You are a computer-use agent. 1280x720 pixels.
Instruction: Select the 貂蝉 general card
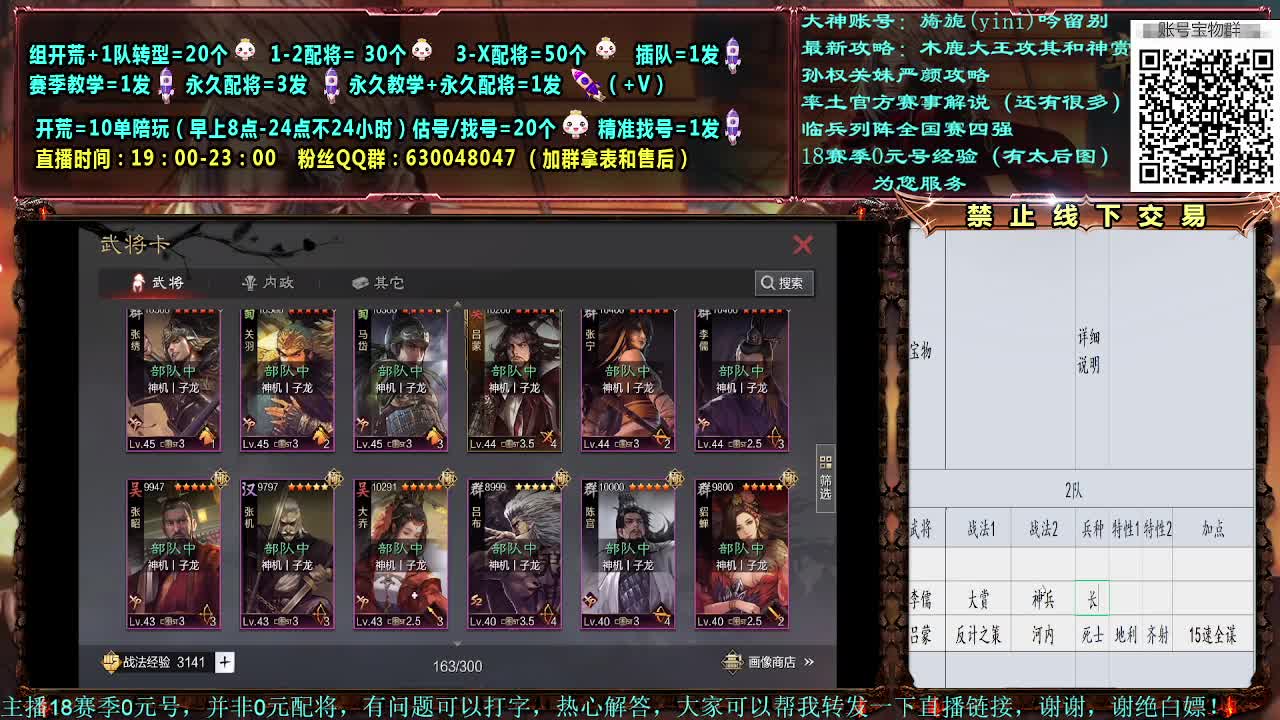742,555
